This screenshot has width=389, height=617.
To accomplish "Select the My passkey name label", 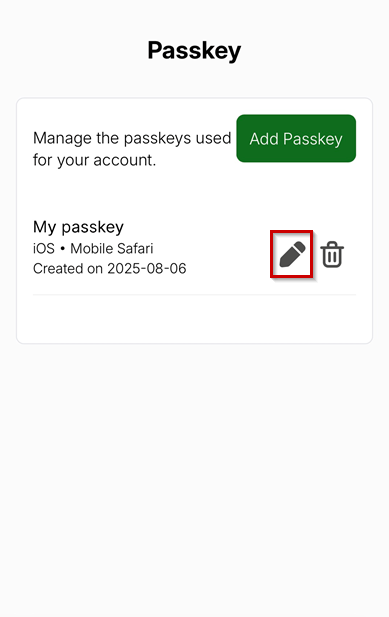I will point(78,227).
